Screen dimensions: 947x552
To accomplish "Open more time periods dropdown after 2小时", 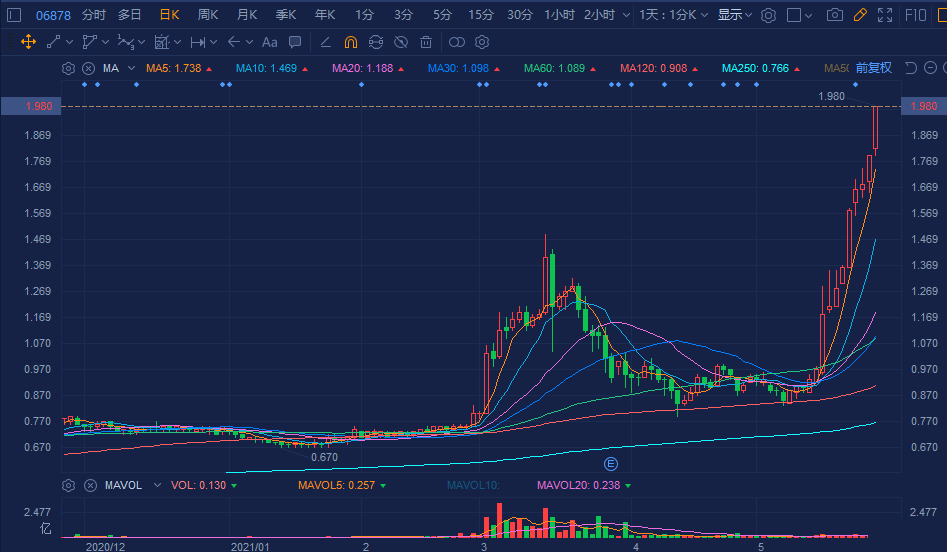I will [x=626, y=15].
